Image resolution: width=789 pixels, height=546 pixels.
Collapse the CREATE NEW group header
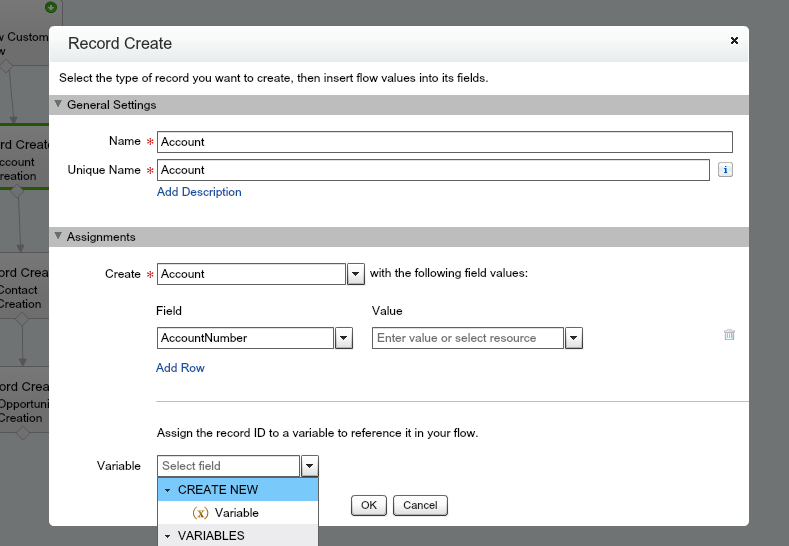[x=168, y=490]
